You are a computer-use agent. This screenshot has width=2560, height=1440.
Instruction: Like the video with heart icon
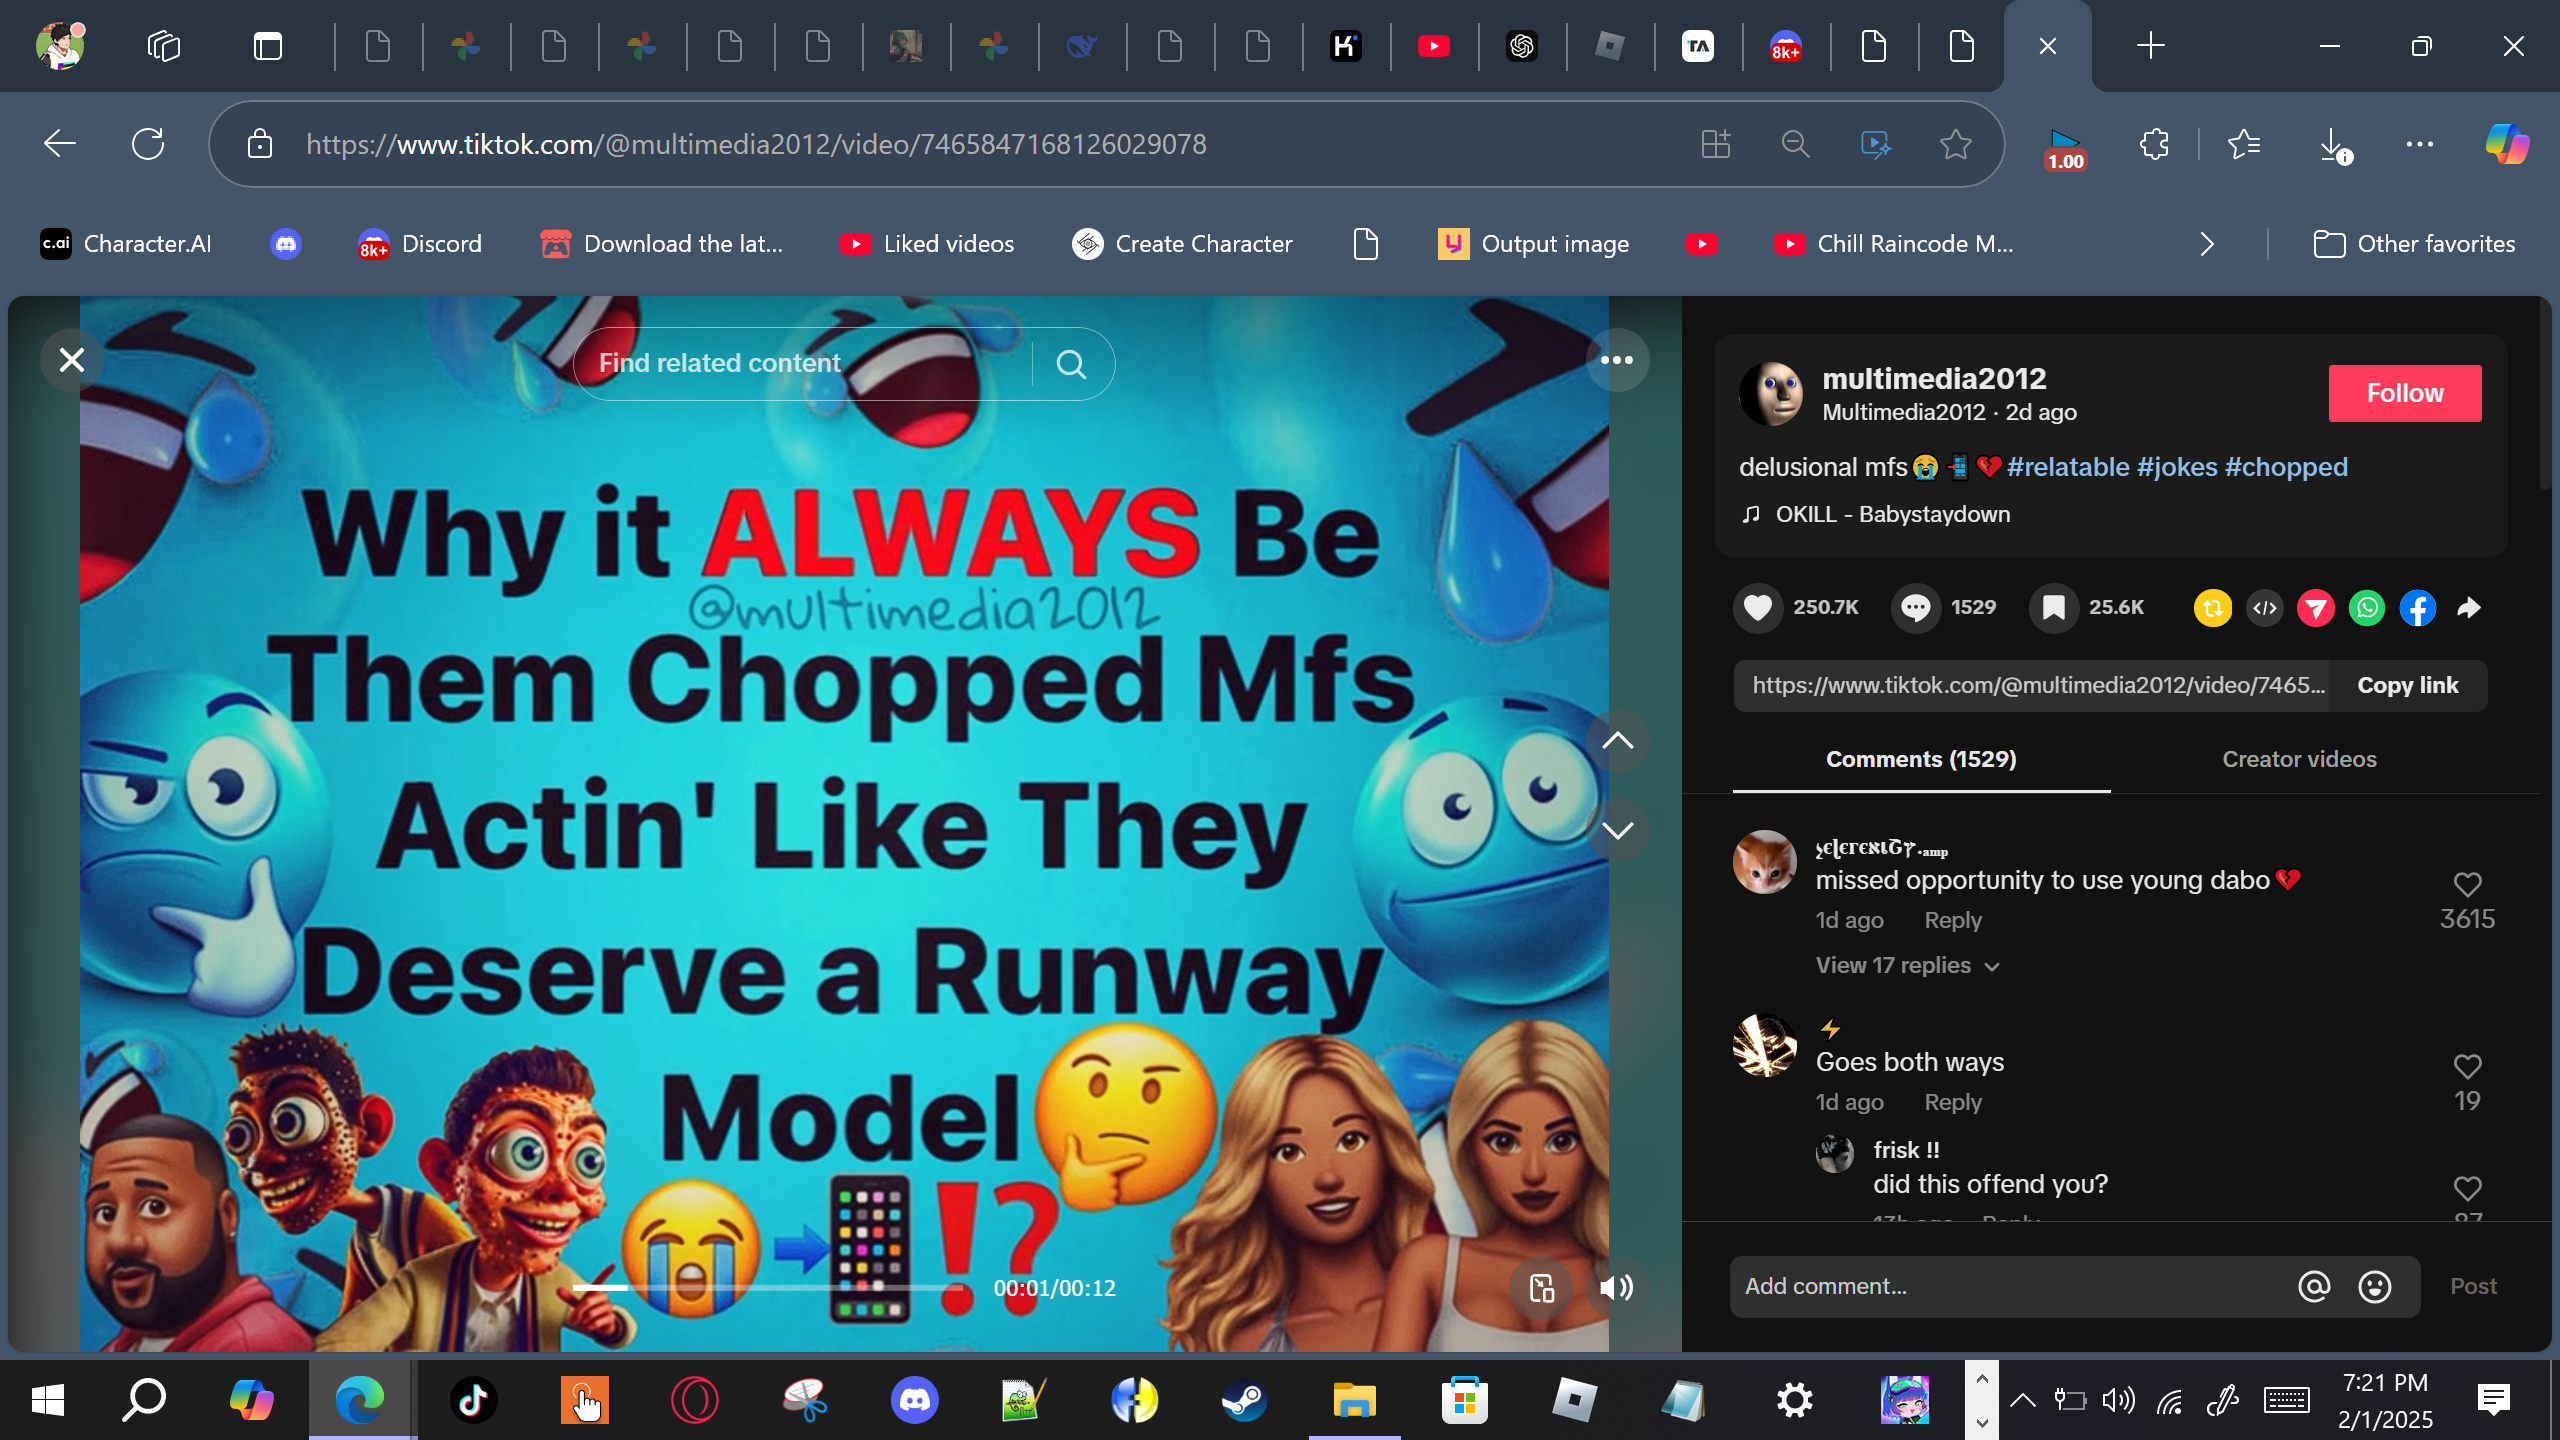tap(1758, 607)
